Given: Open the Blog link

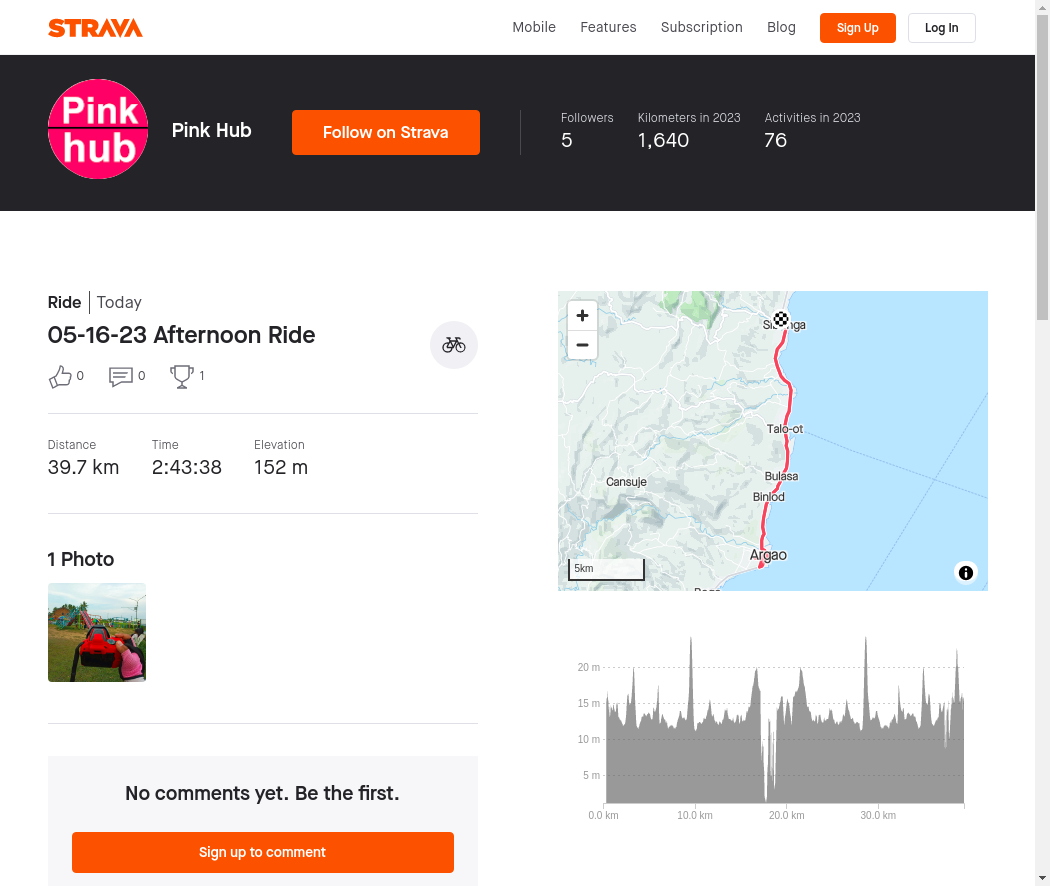Looking at the screenshot, I should coord(781,27).
